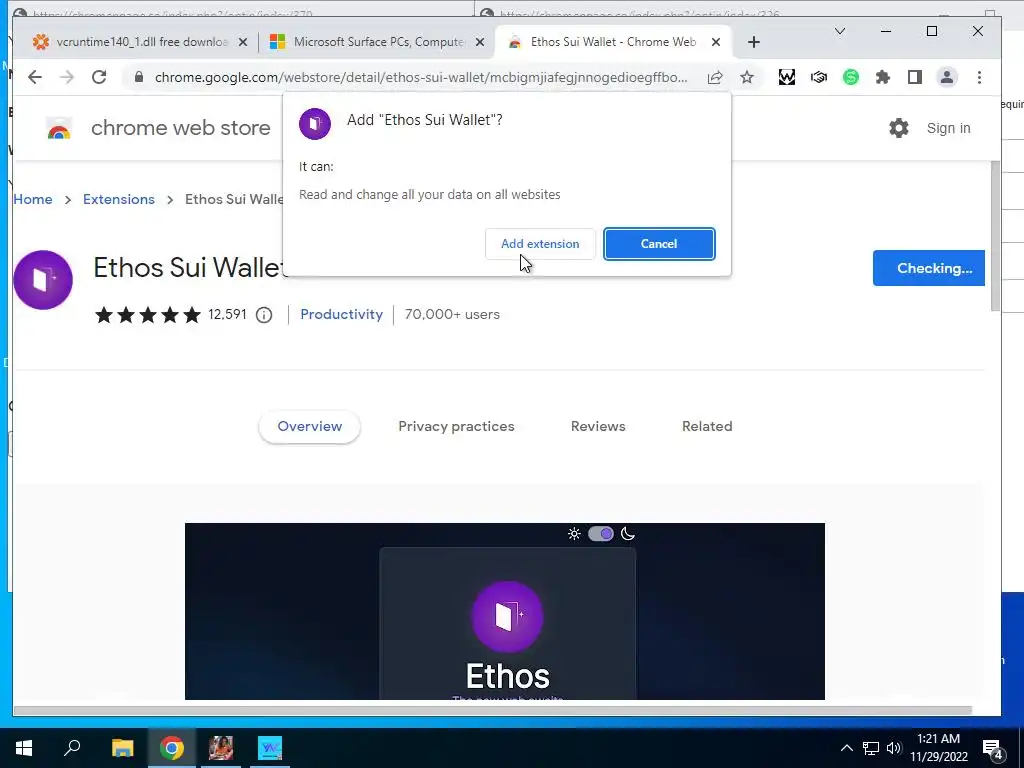Go to Home breadcrumb link

(x=33, y=199)
